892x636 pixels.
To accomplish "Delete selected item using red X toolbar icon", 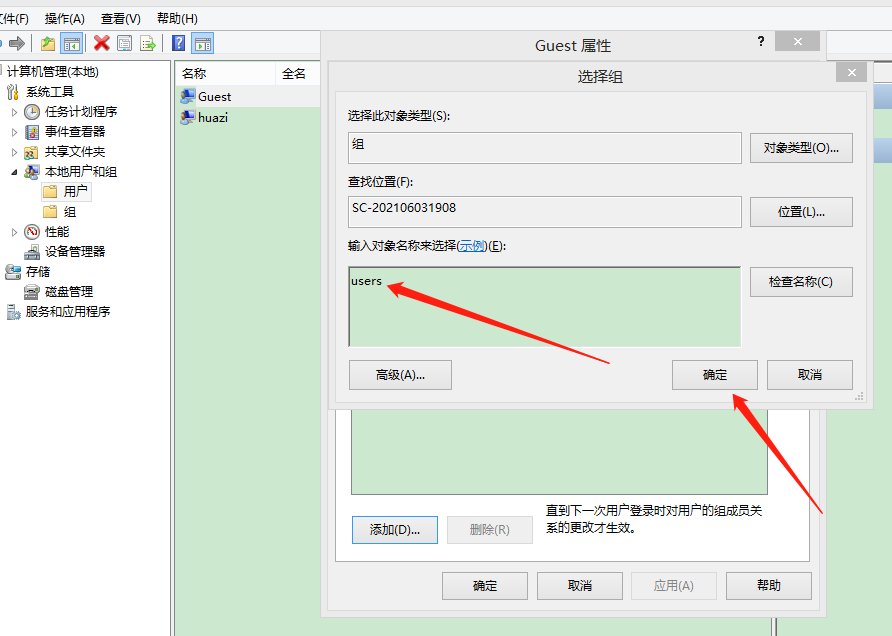I will [99, 43].
